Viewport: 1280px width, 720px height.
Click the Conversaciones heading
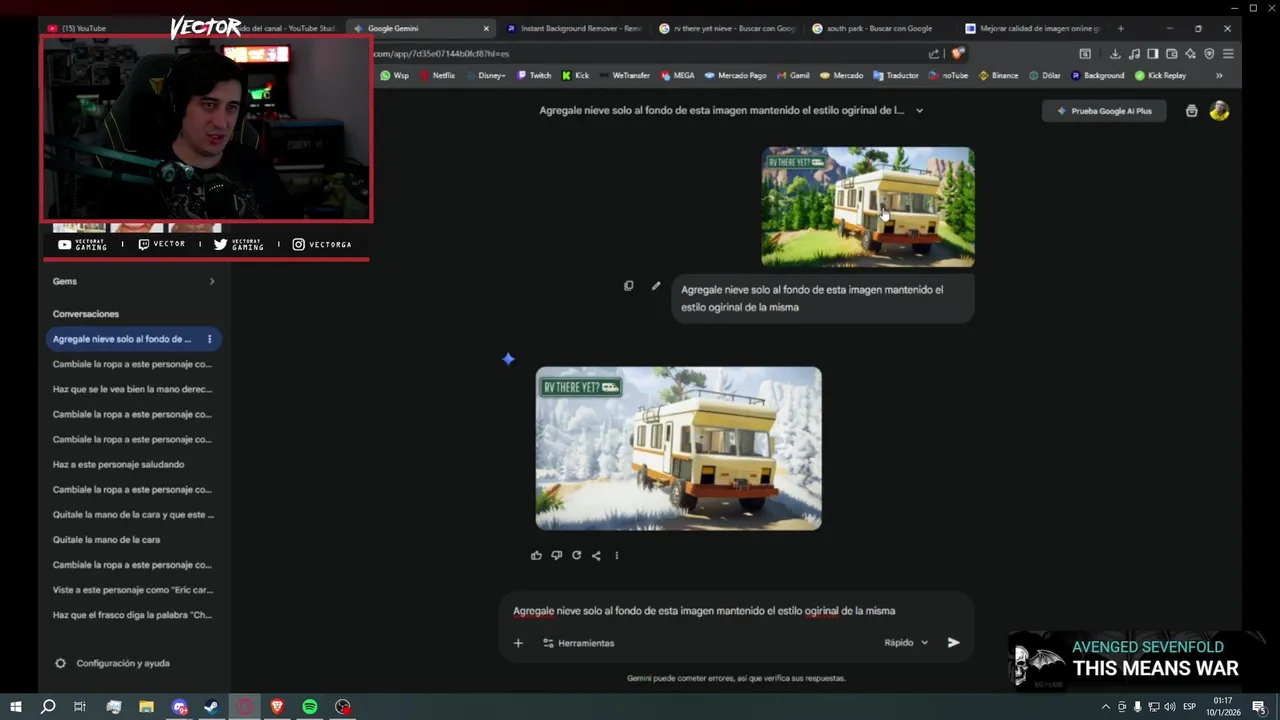point(86,314)
